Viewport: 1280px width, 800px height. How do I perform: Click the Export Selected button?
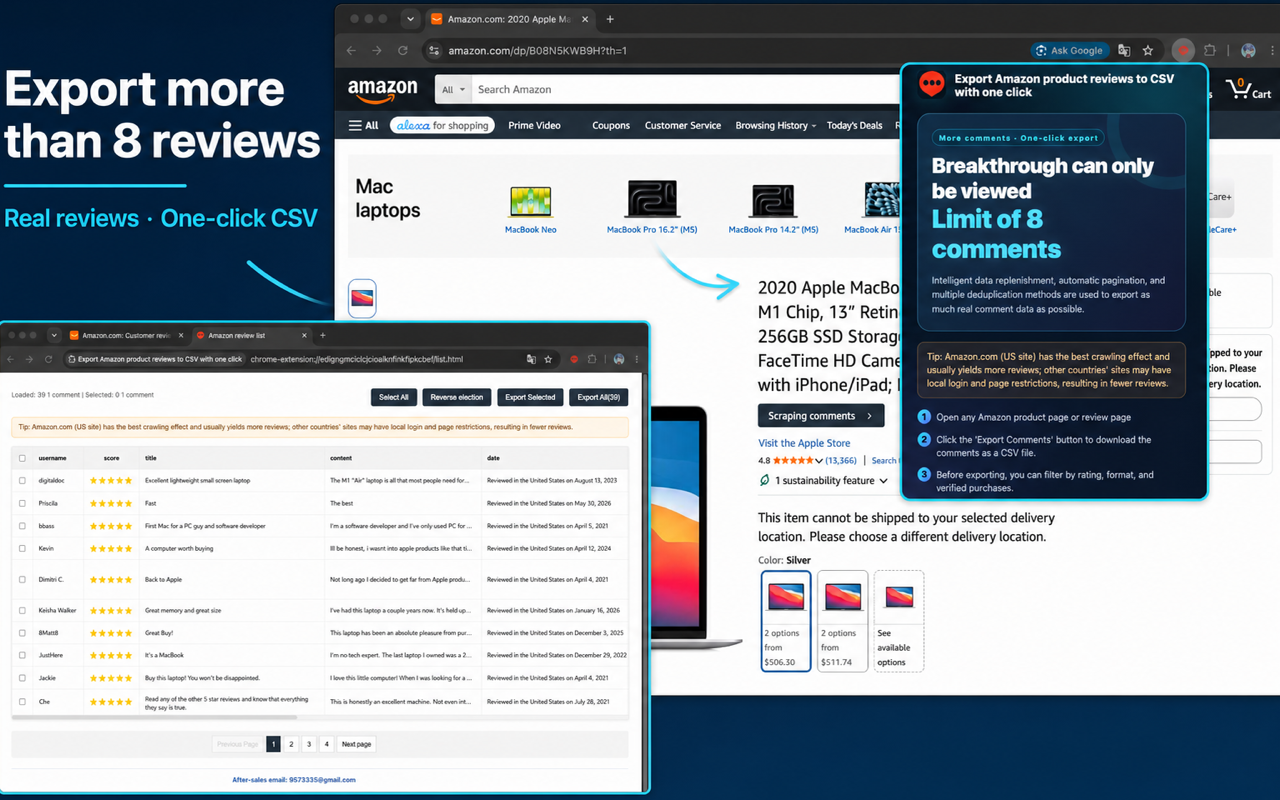530,397
